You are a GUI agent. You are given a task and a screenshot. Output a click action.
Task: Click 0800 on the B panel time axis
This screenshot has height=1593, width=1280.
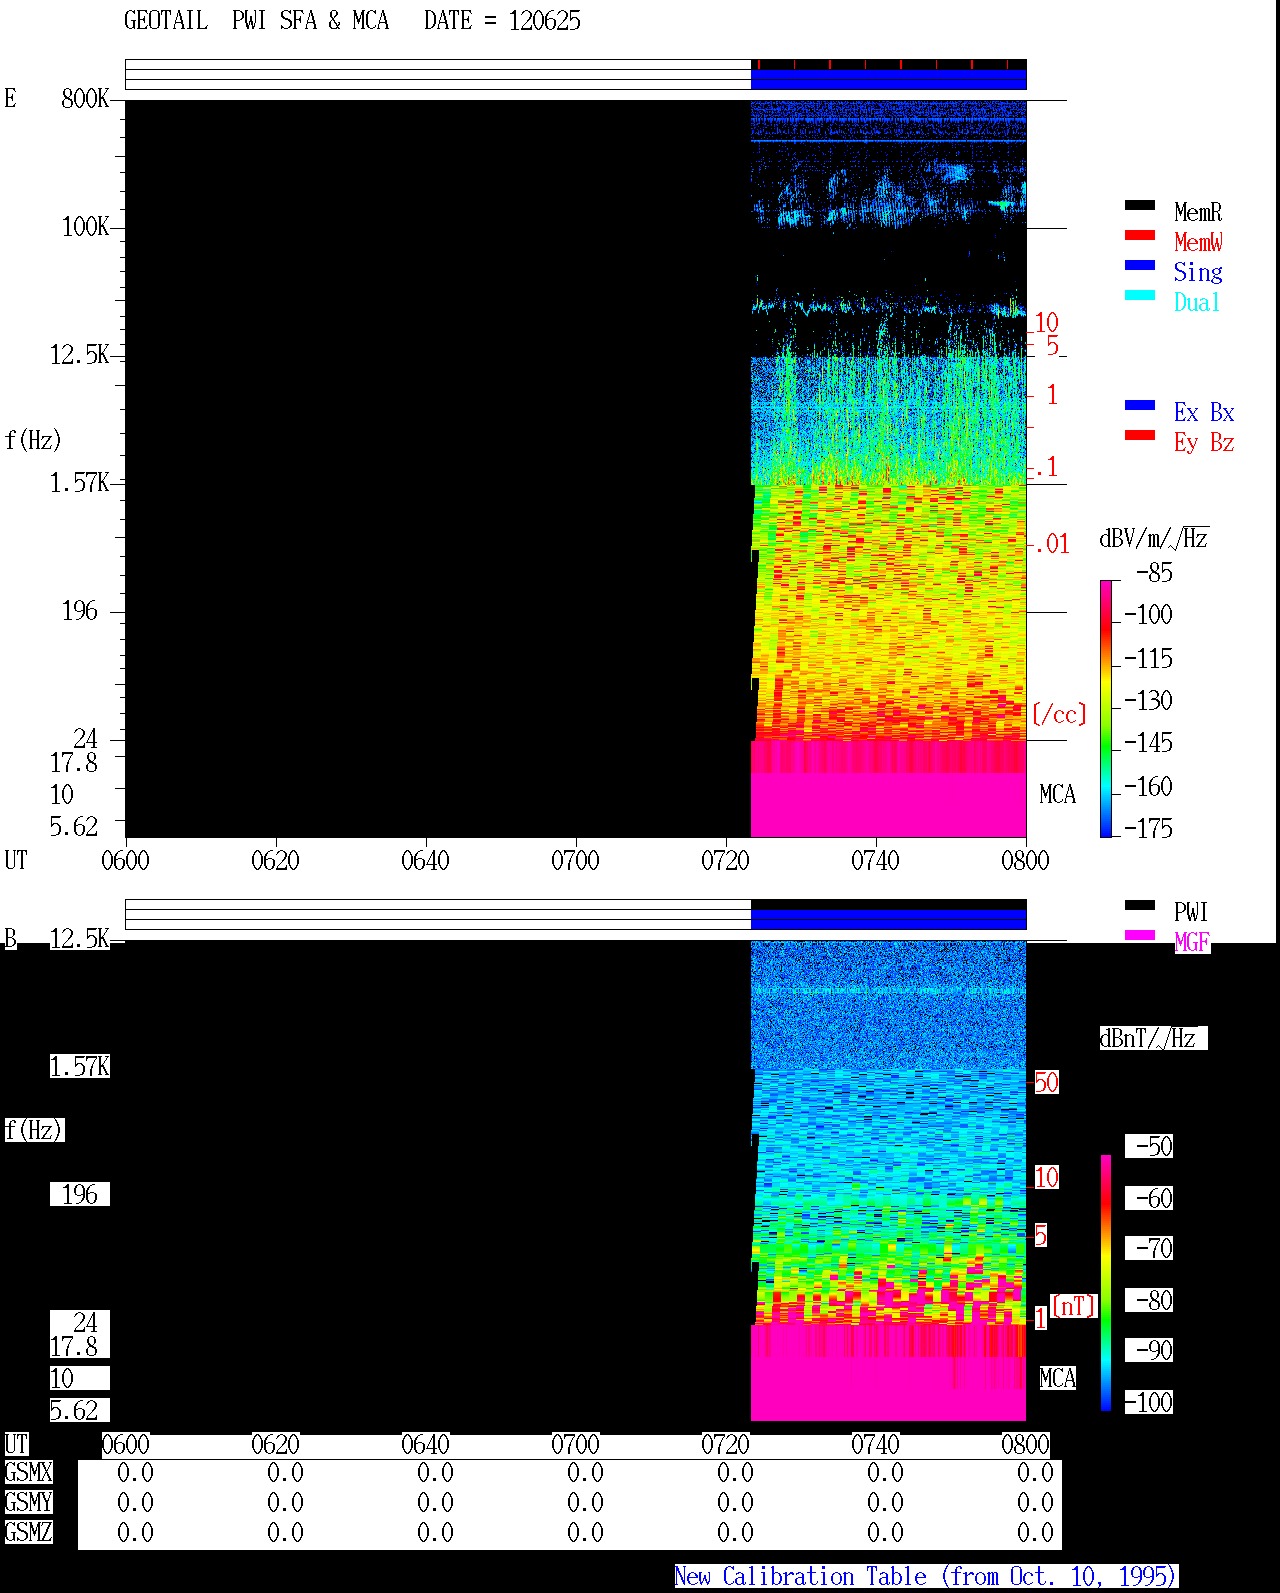tap(1025, 1444)
